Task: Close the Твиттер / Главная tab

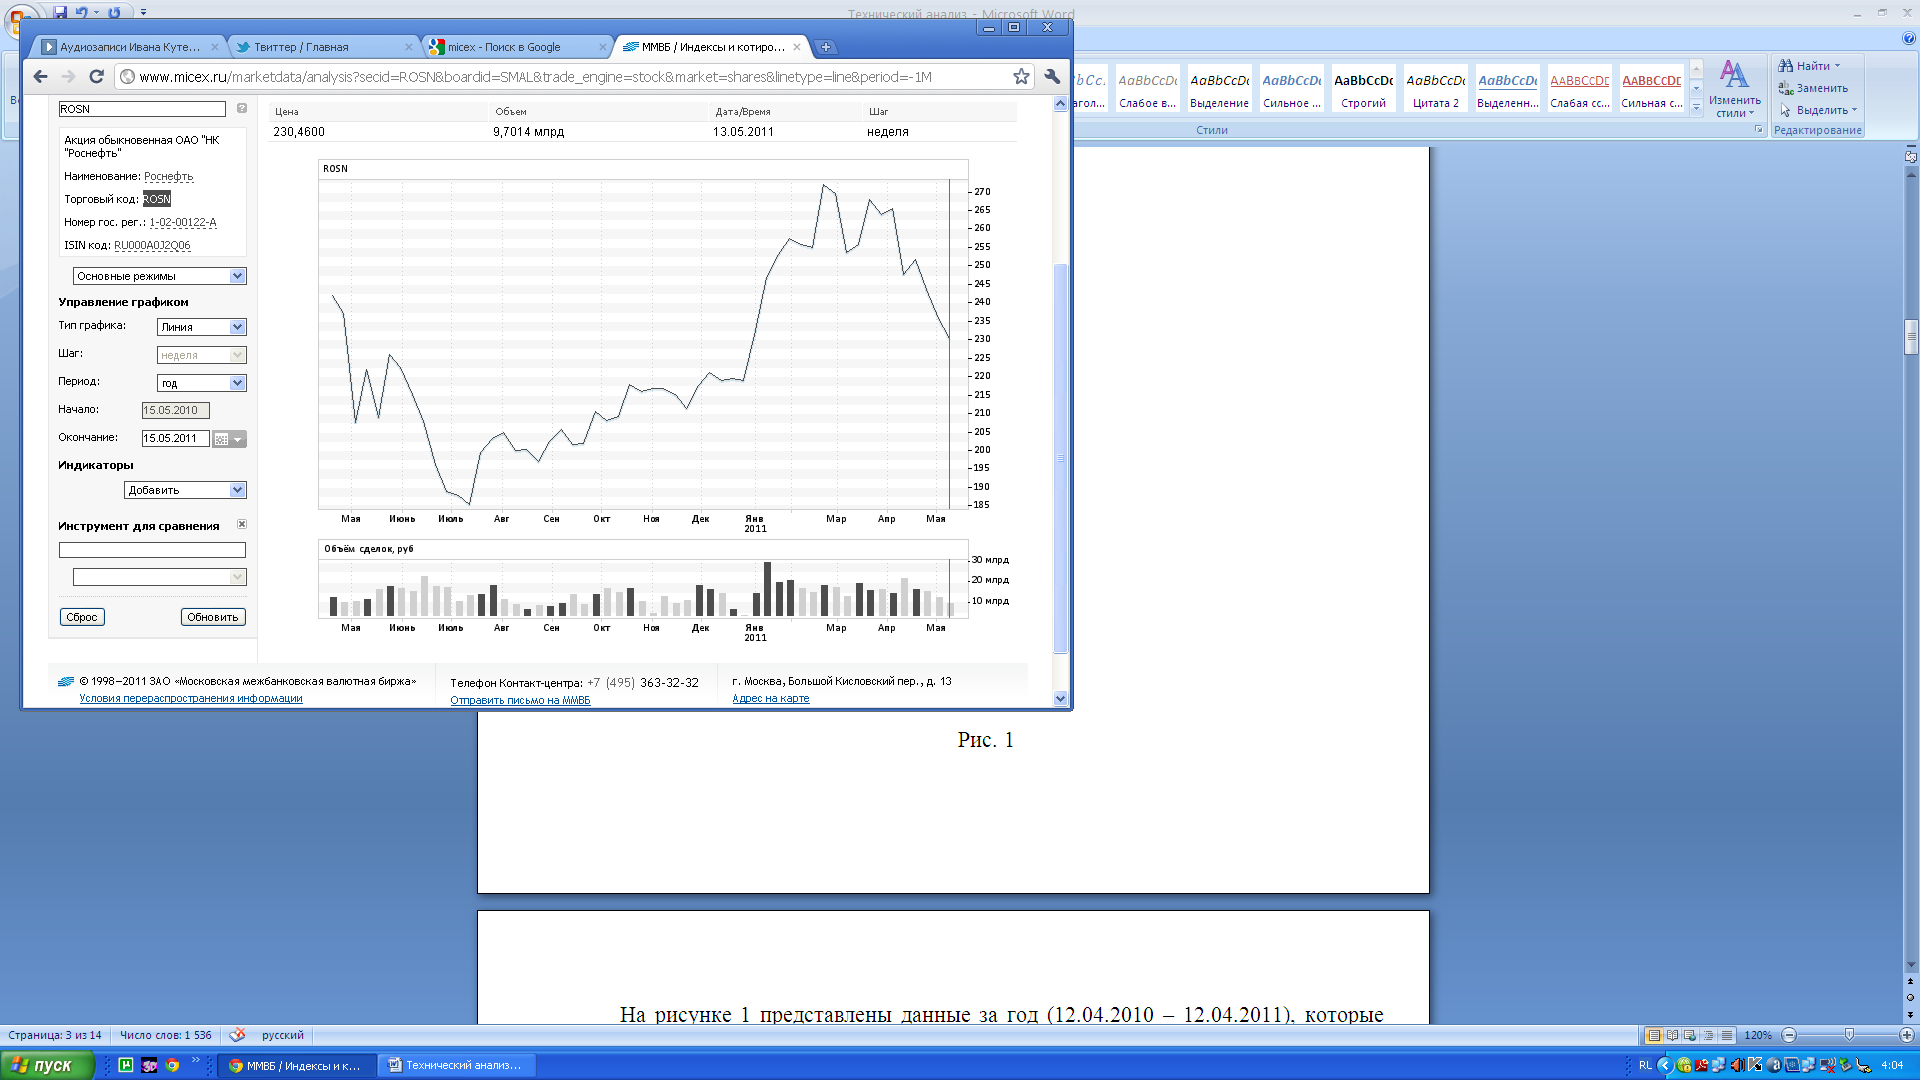Action: (408, 47)
